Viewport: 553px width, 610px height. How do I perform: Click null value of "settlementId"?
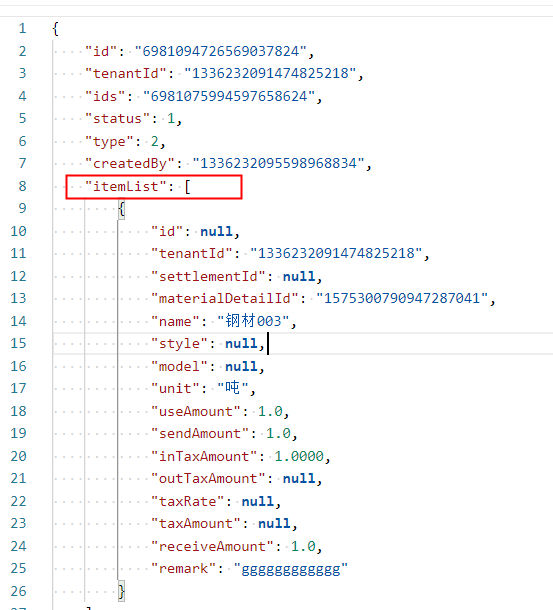click(x=299, y=276)
